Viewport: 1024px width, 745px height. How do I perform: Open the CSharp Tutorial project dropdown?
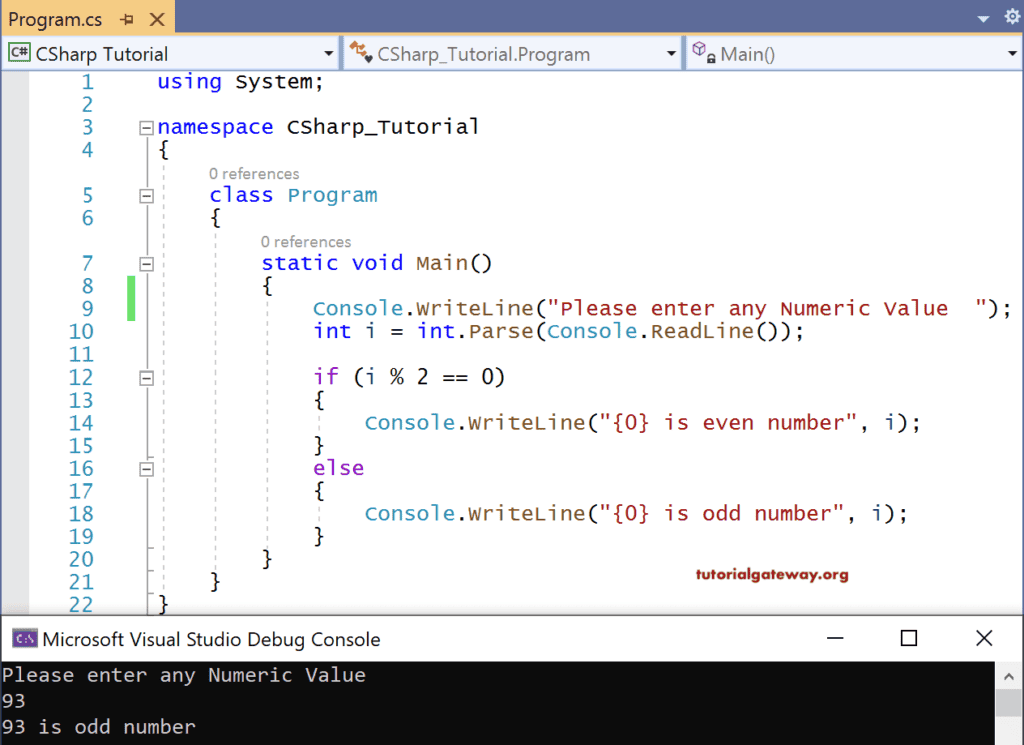(327, 52)
